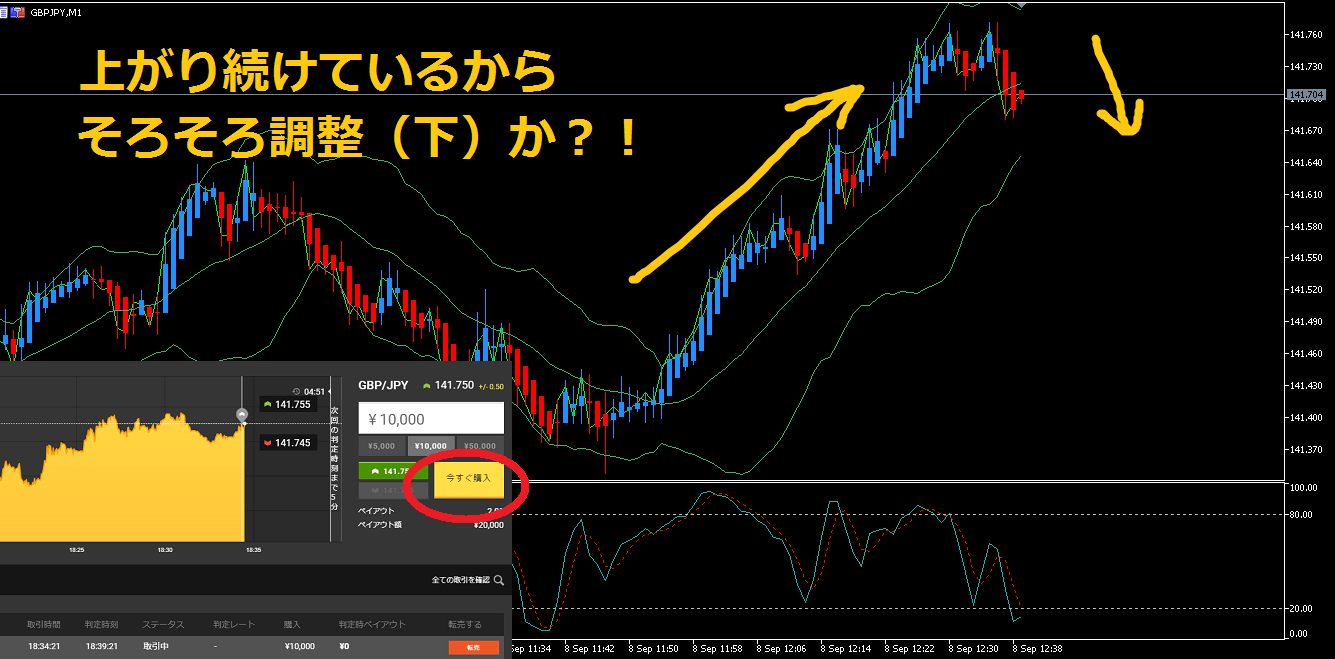Click the 141.704 current price label
The height and width of the screenshot is (659, 1335).
coord(1306,95)
